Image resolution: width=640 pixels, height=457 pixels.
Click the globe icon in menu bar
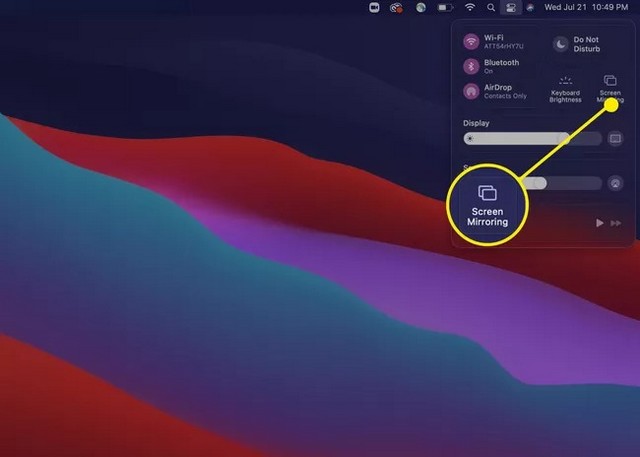pyautogui.click(x=421, y=7)
